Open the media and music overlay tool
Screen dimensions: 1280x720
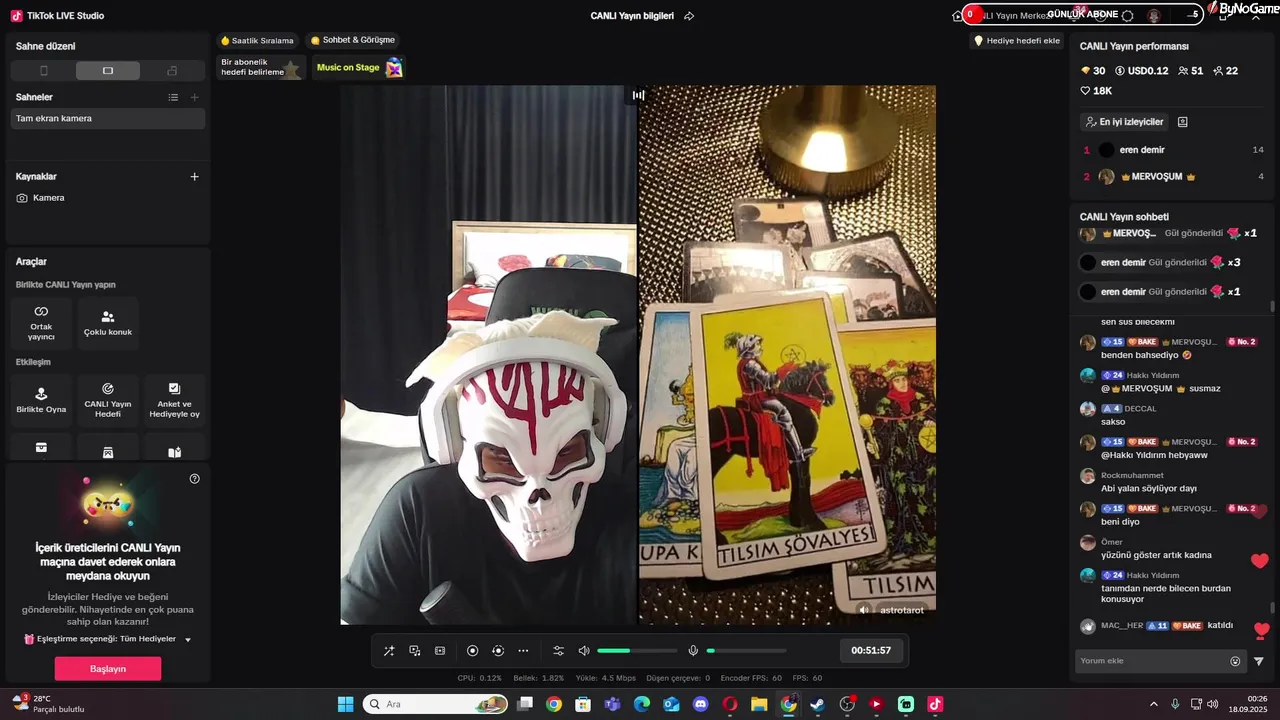coord(414,651)
